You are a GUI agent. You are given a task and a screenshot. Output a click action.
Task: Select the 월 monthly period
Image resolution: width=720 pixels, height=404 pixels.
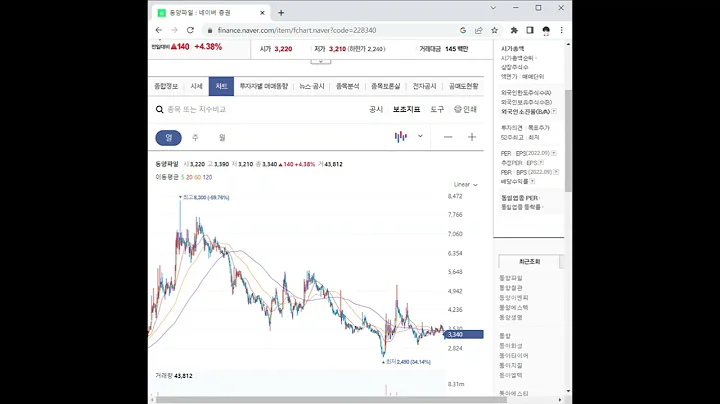point(222,138)
